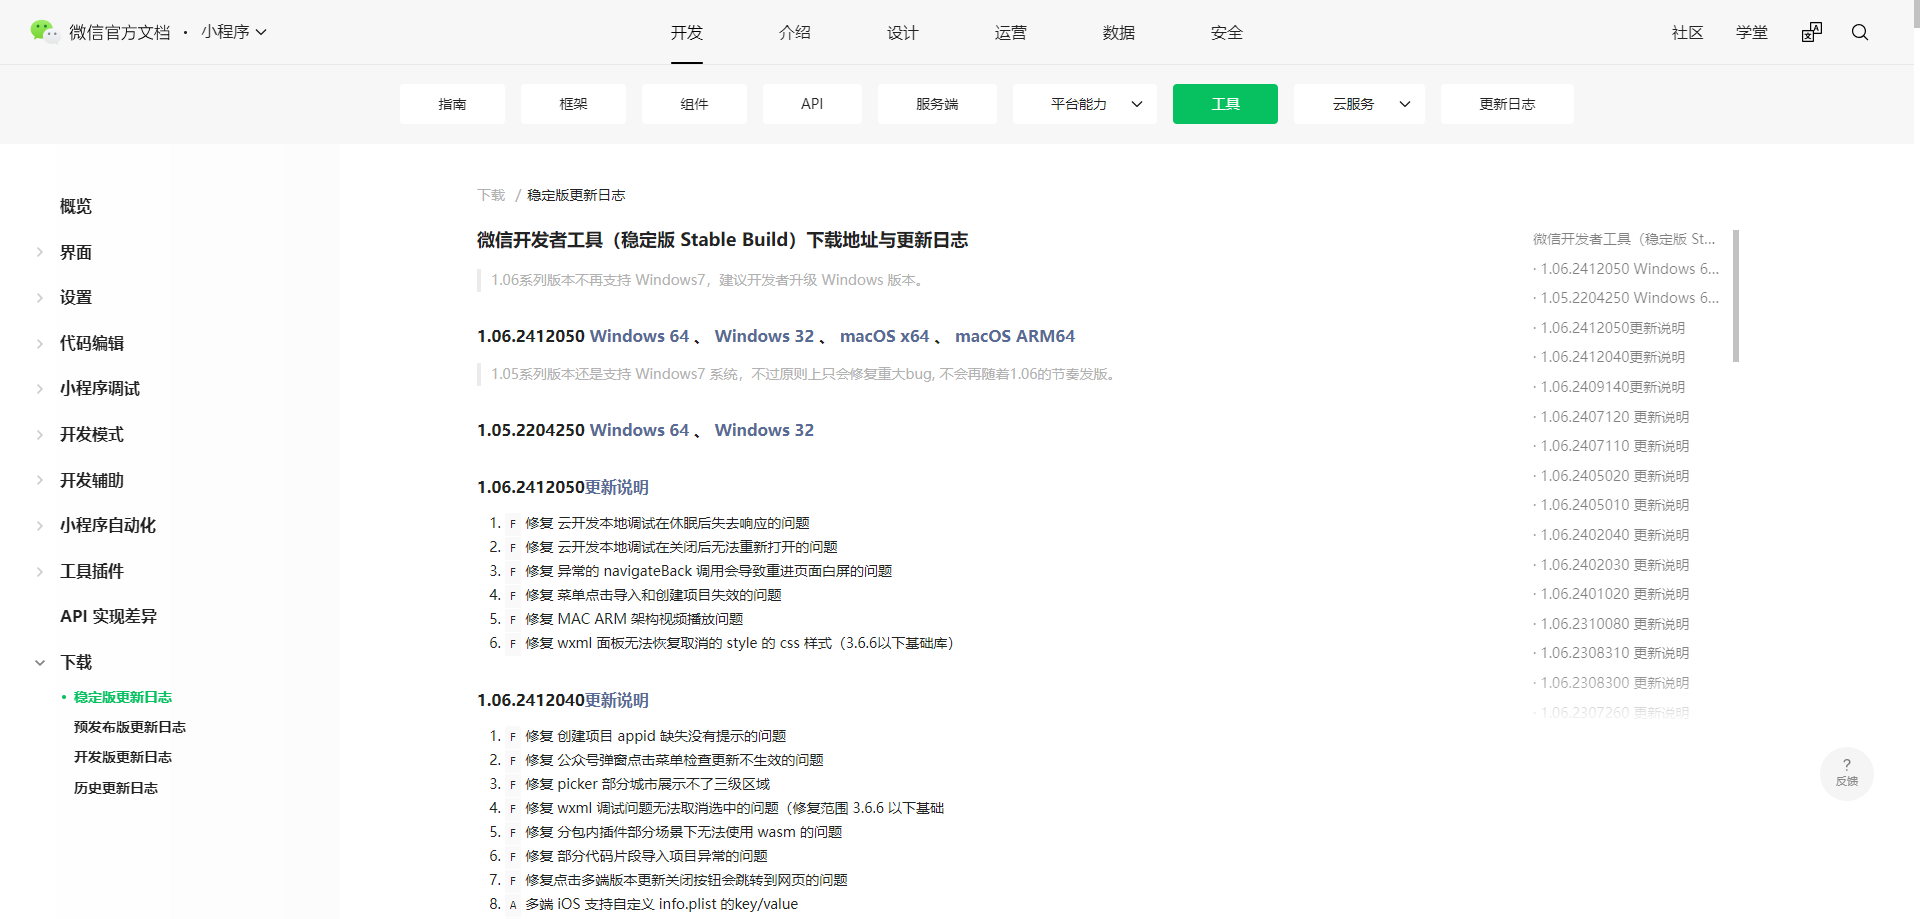Jump to 1.06.2402040 更新说明 in outline
This screenshot has width=1920, height=919.
1614,535
